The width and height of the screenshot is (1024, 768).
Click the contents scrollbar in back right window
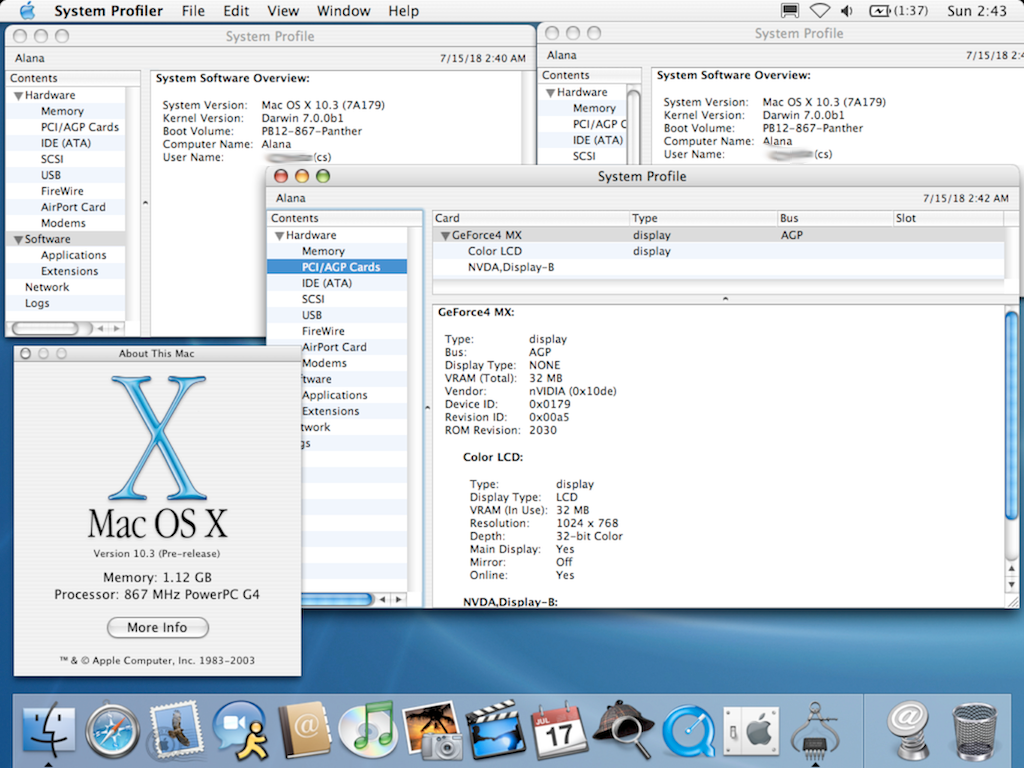tap(633, 124)
